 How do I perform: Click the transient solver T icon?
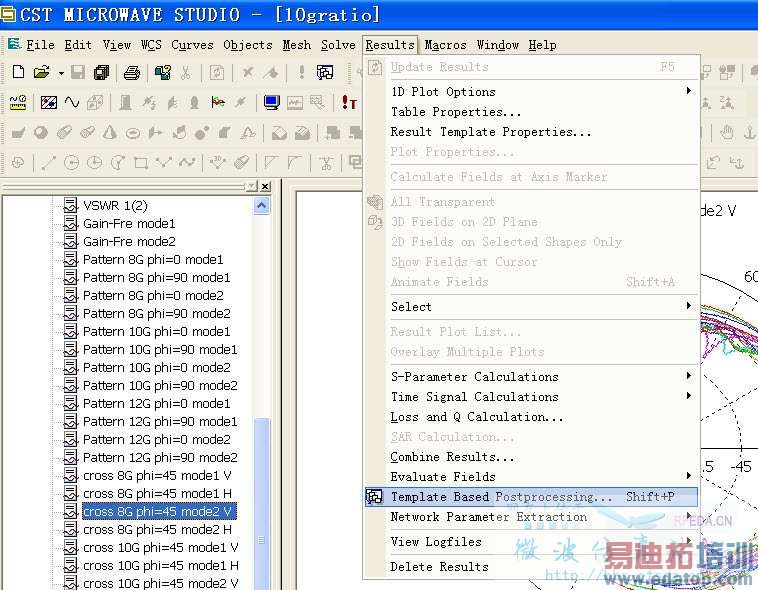pos(349,102)
